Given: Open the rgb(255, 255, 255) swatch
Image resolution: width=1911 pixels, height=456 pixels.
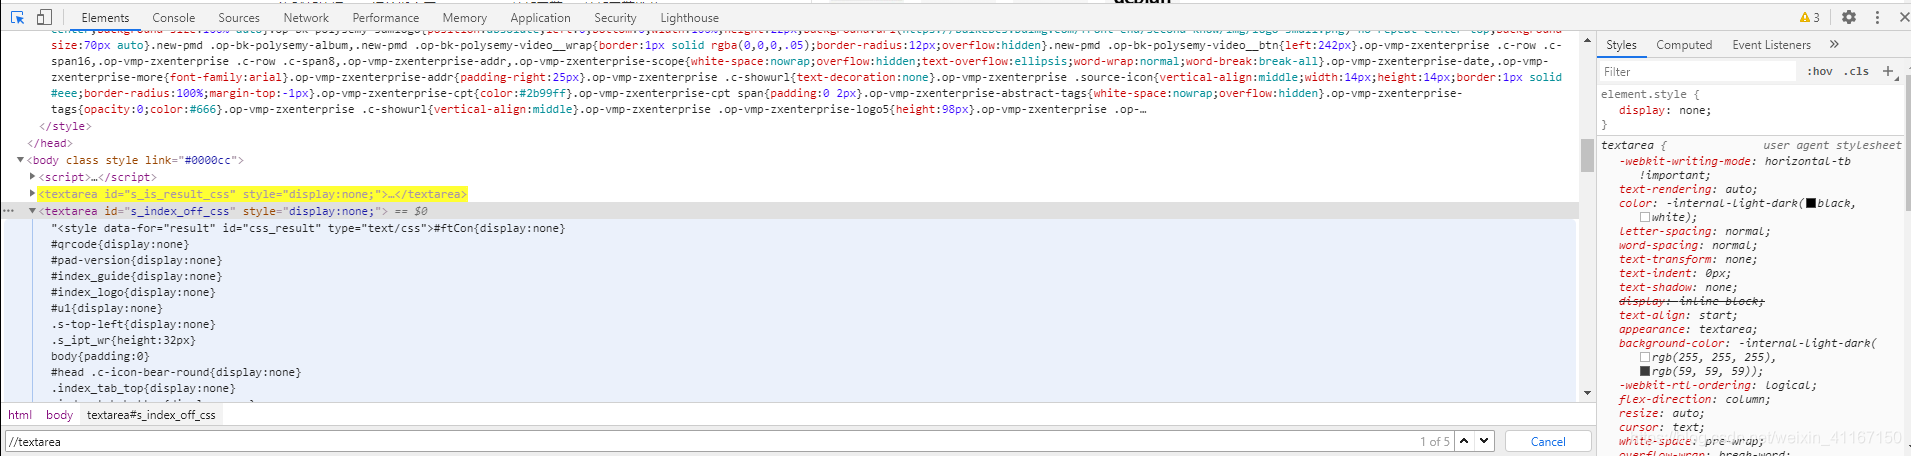Looking at the screenshot, I should point(1645,357).
